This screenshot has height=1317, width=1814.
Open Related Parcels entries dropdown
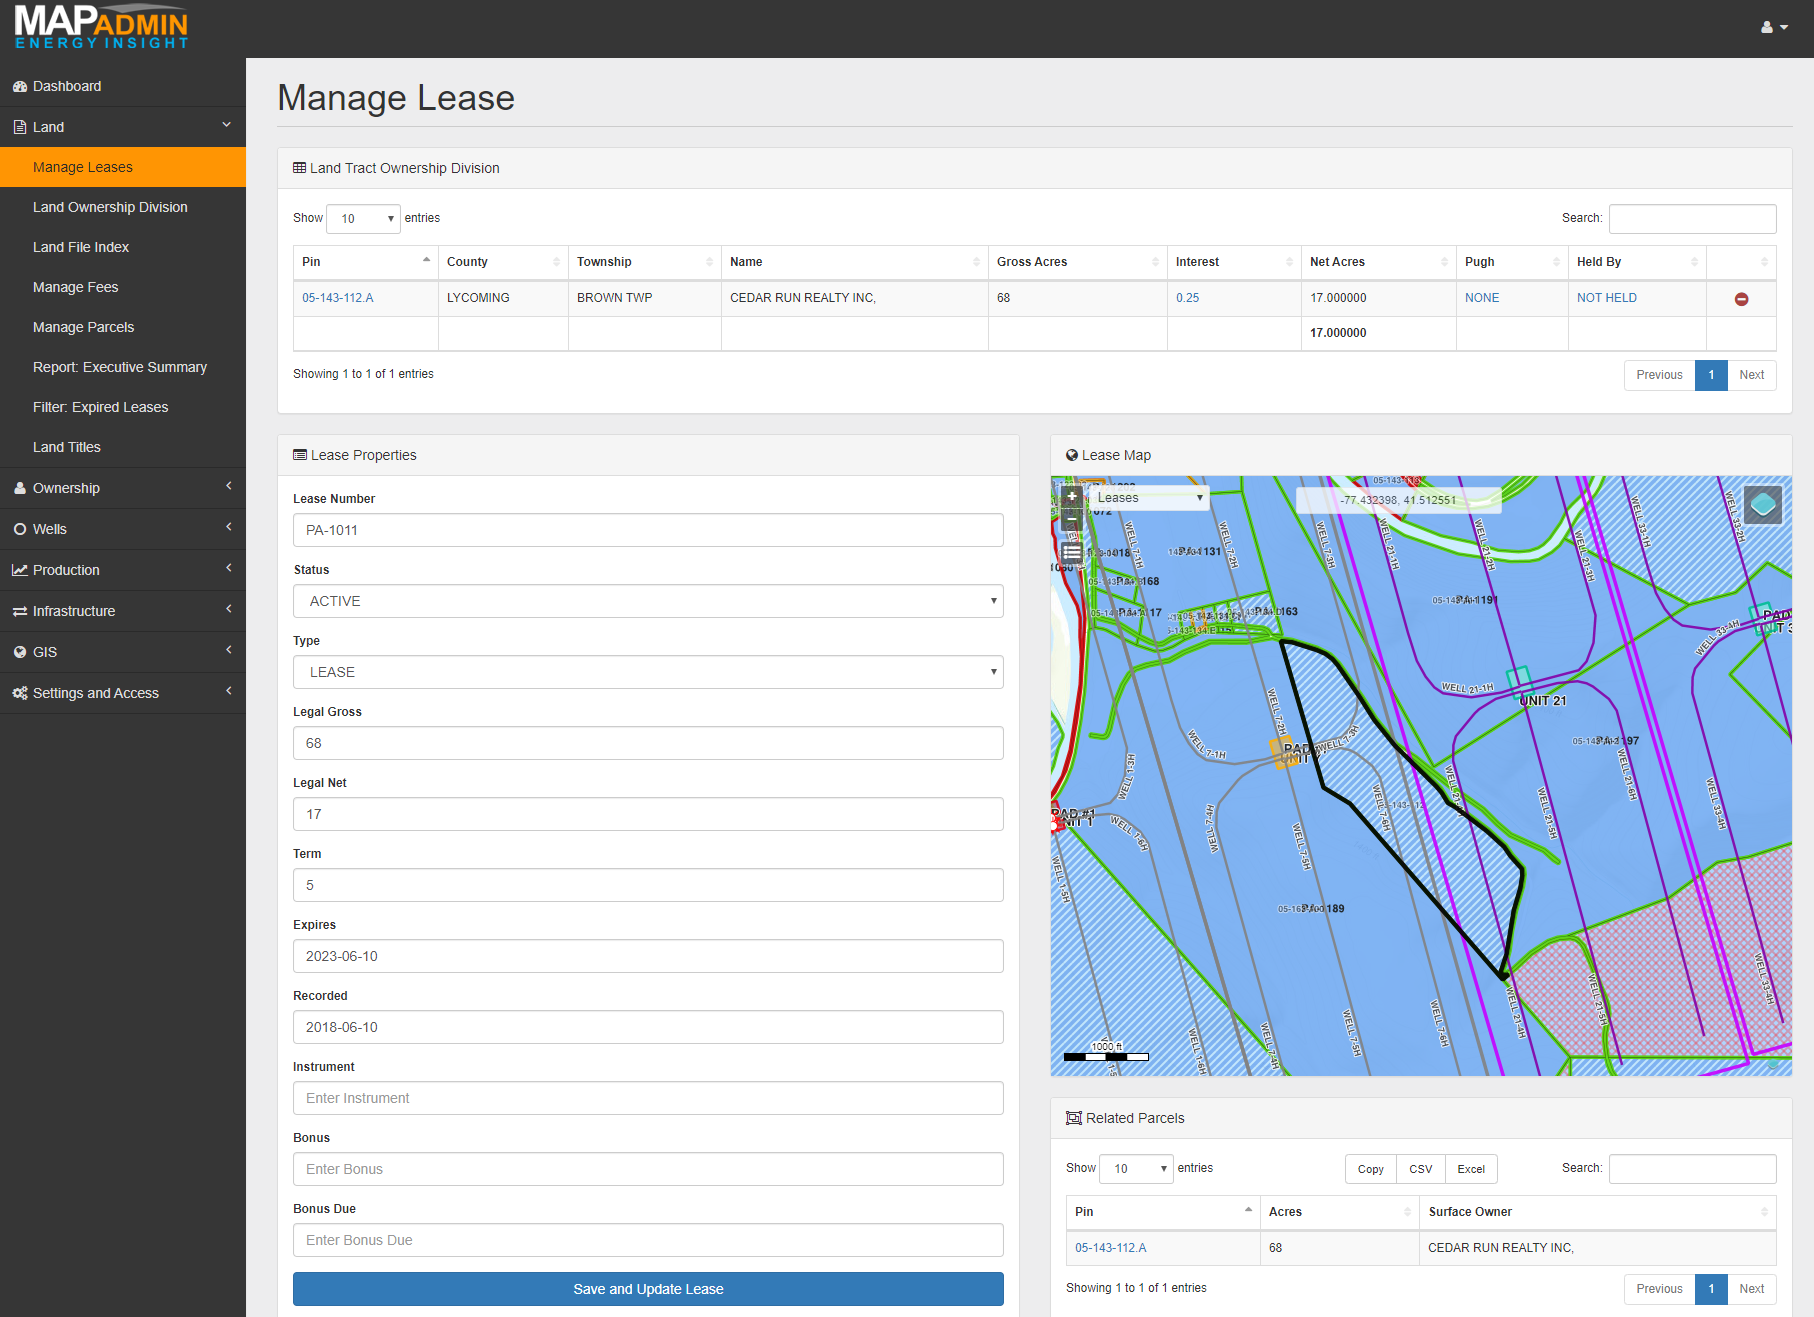(x=1136, y=1168)
